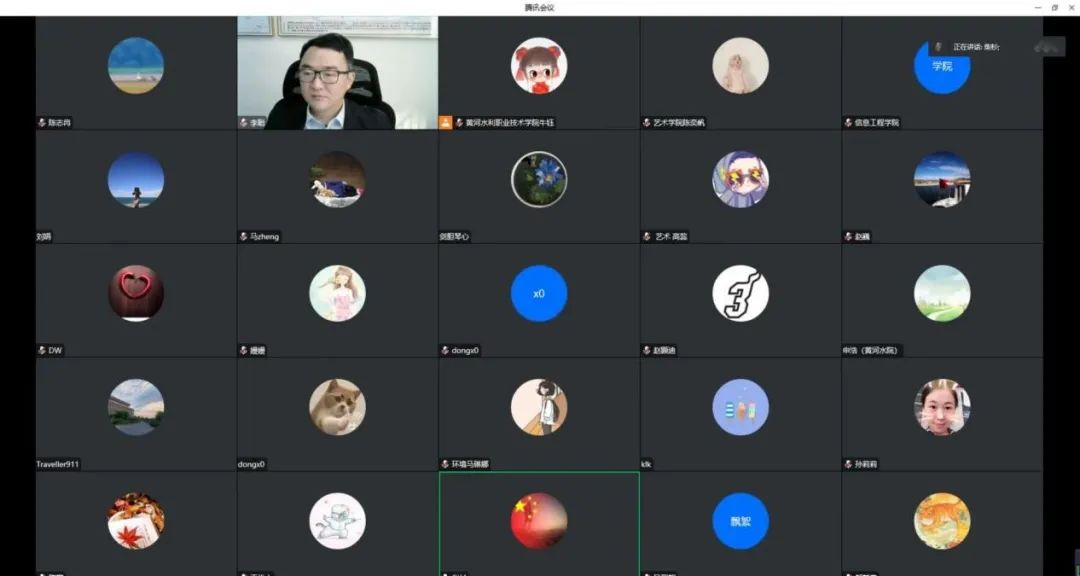Click the orange host icon beside 黄河水利职业技术学院

(445, 122)
